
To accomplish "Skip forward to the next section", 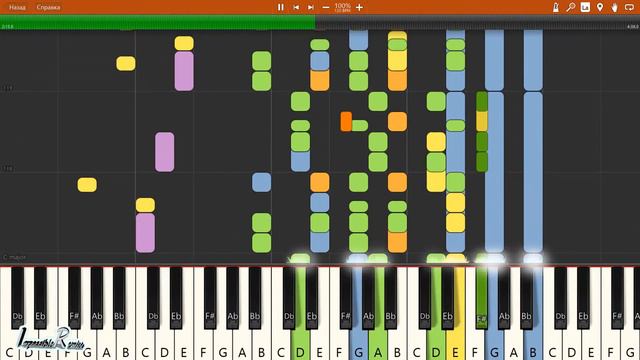I will 311,7.
